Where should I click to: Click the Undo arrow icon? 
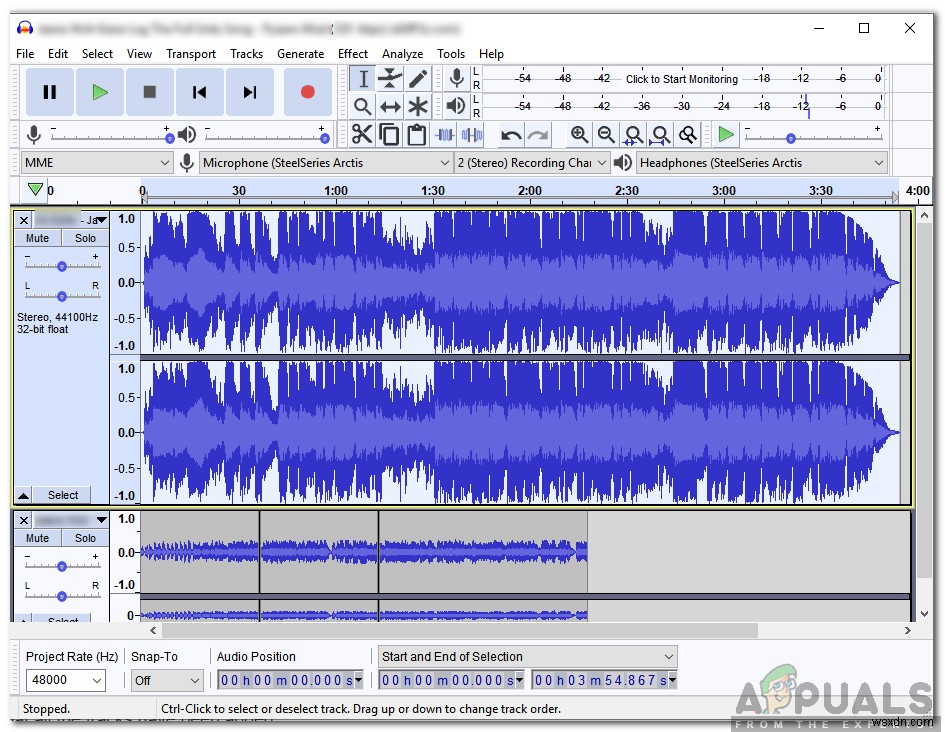(x=511, y=135)
